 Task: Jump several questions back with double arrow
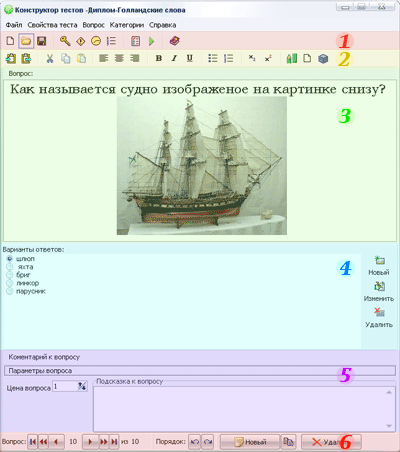(x=44, y=442)
